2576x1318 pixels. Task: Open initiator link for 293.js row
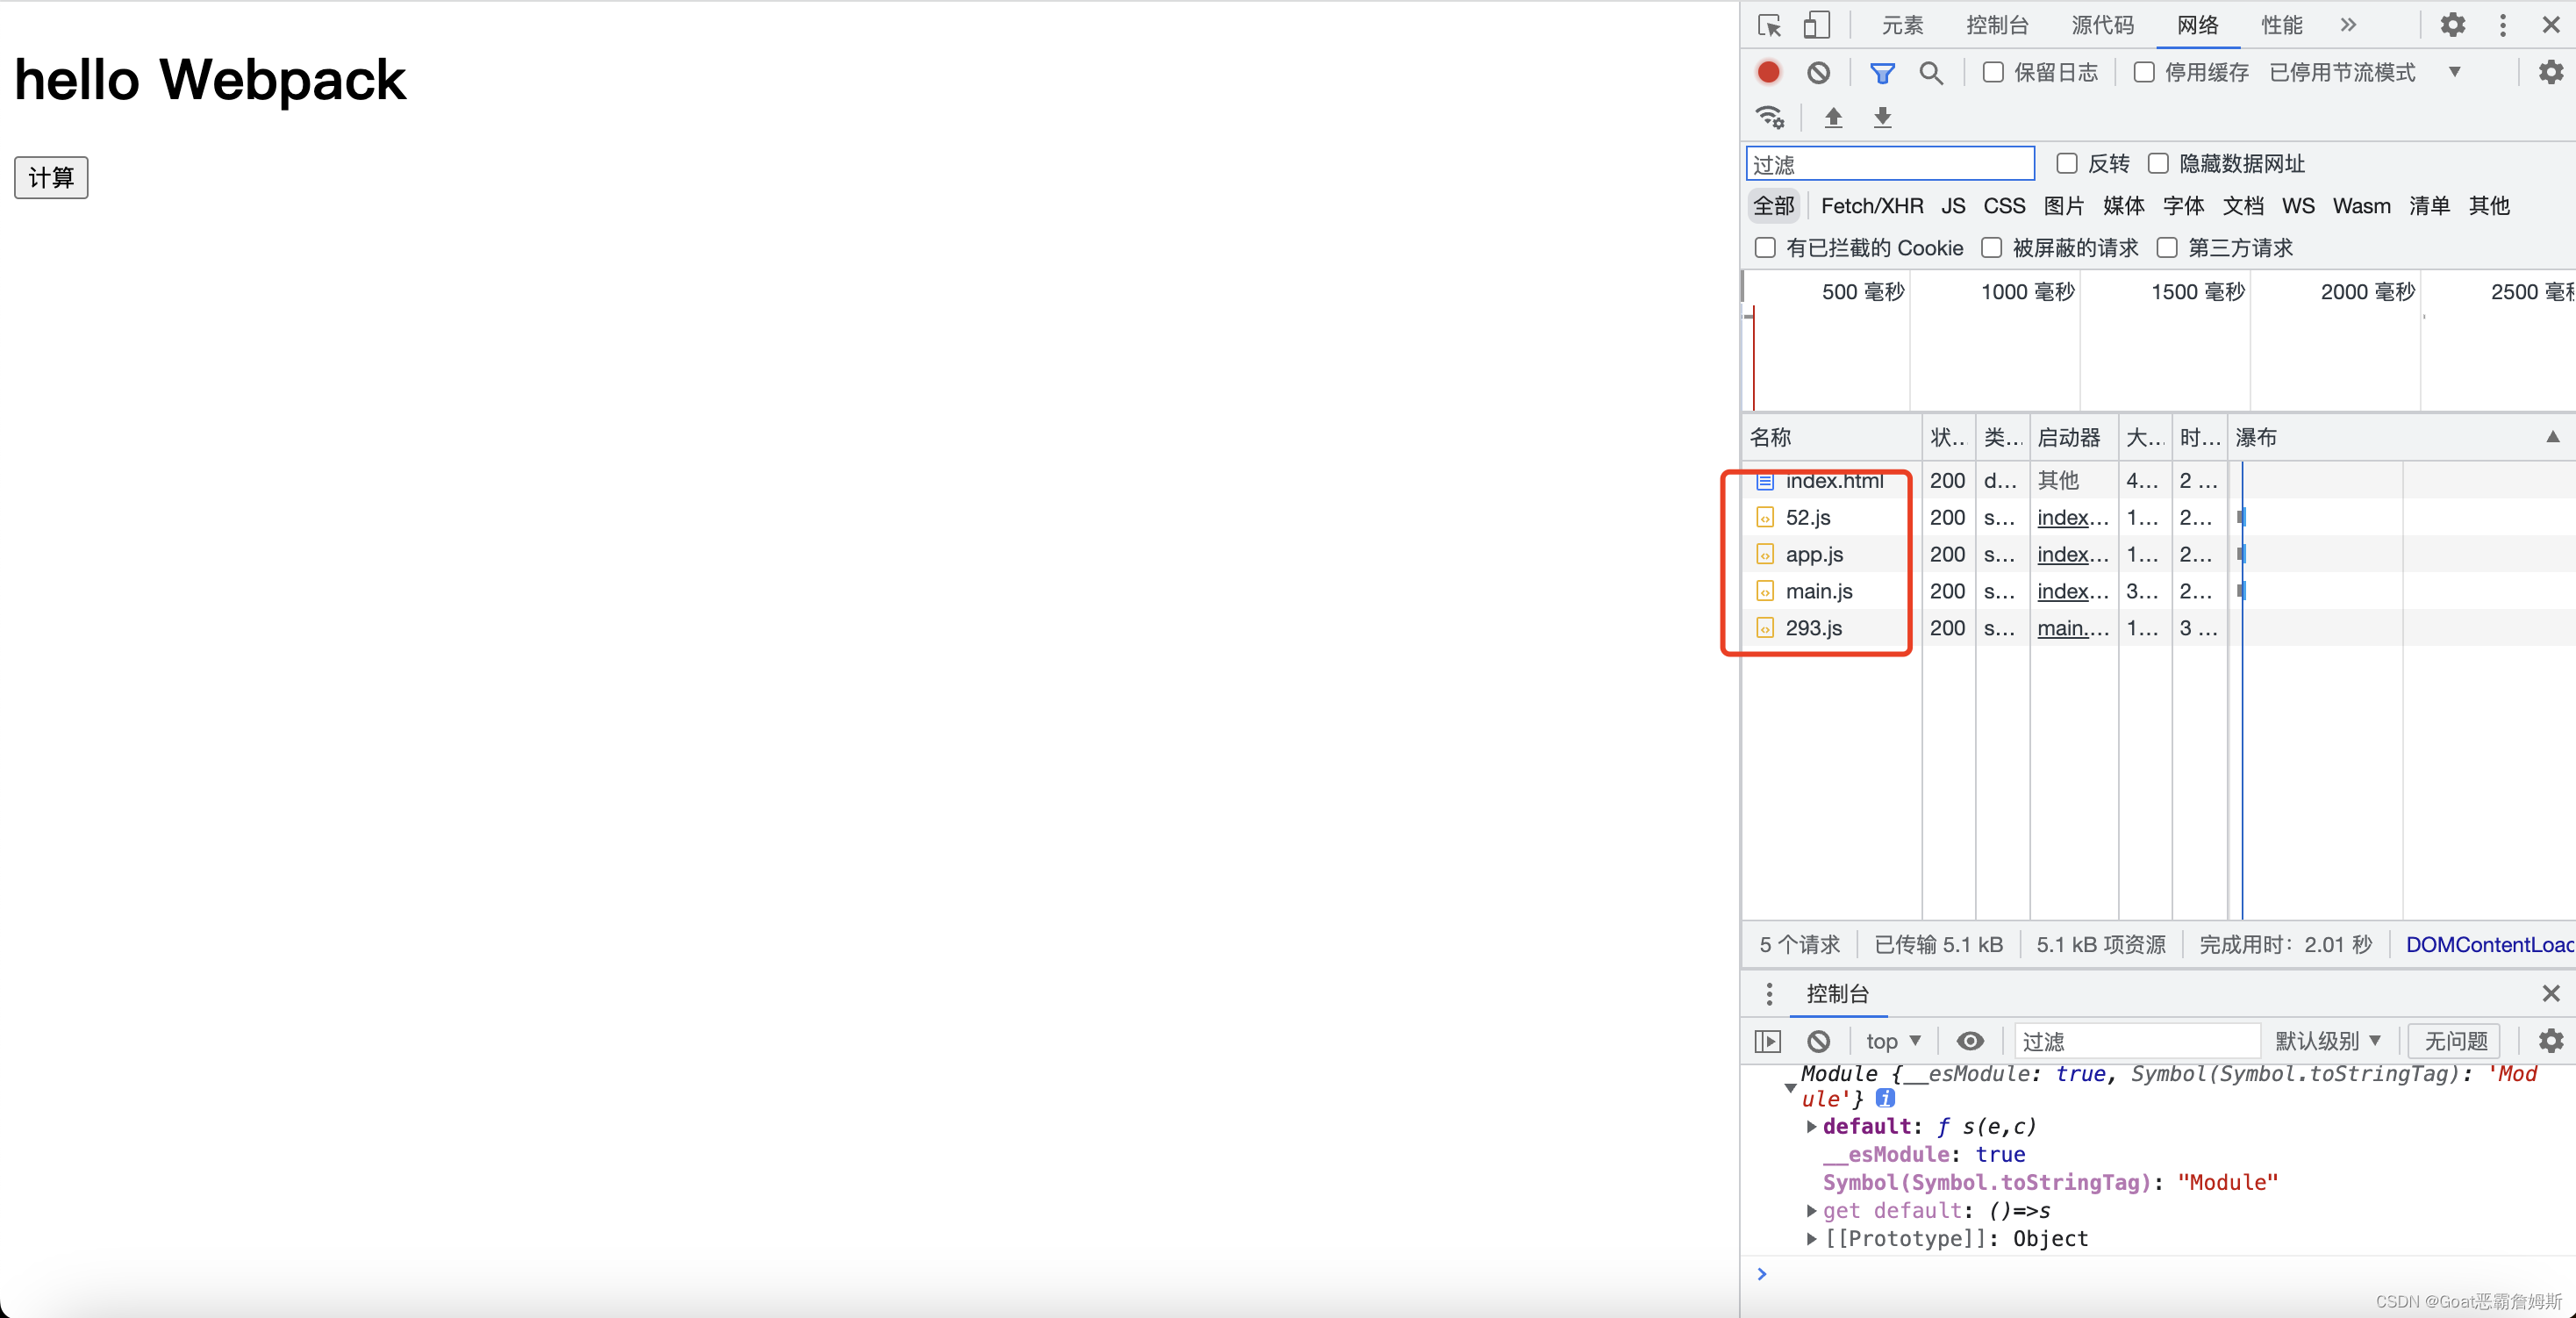point(2072,628)
